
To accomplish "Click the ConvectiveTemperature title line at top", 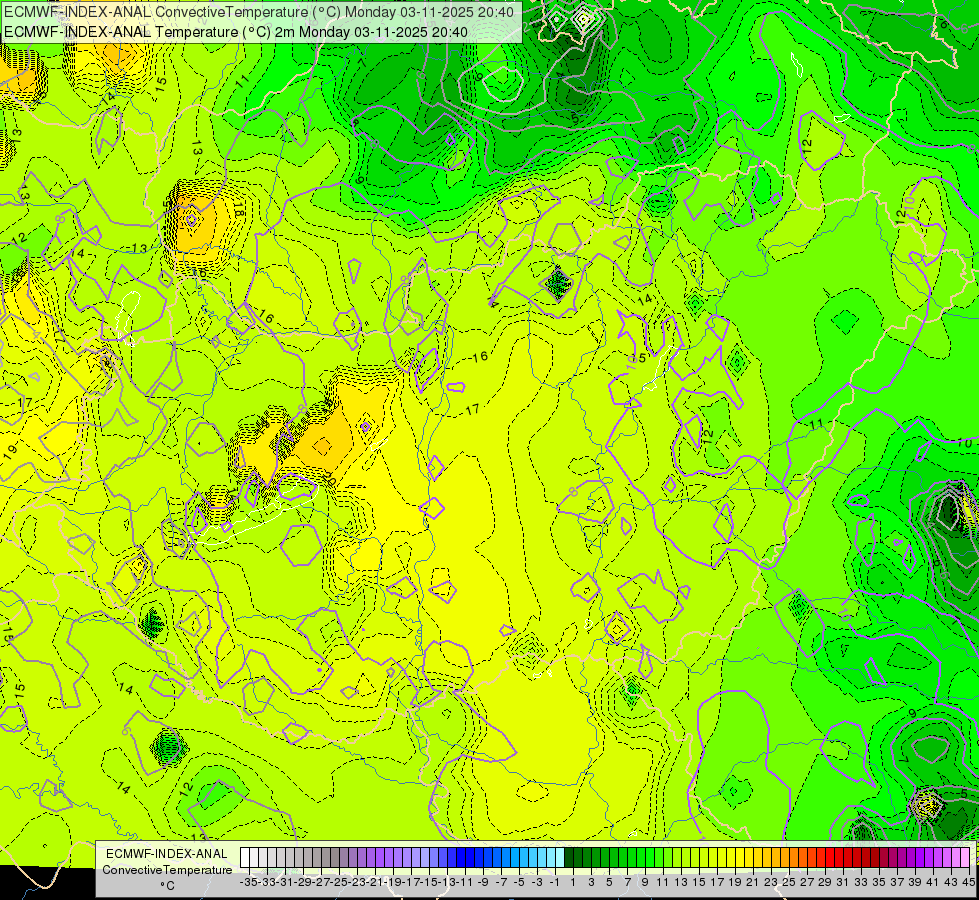I will click(259, 12).
